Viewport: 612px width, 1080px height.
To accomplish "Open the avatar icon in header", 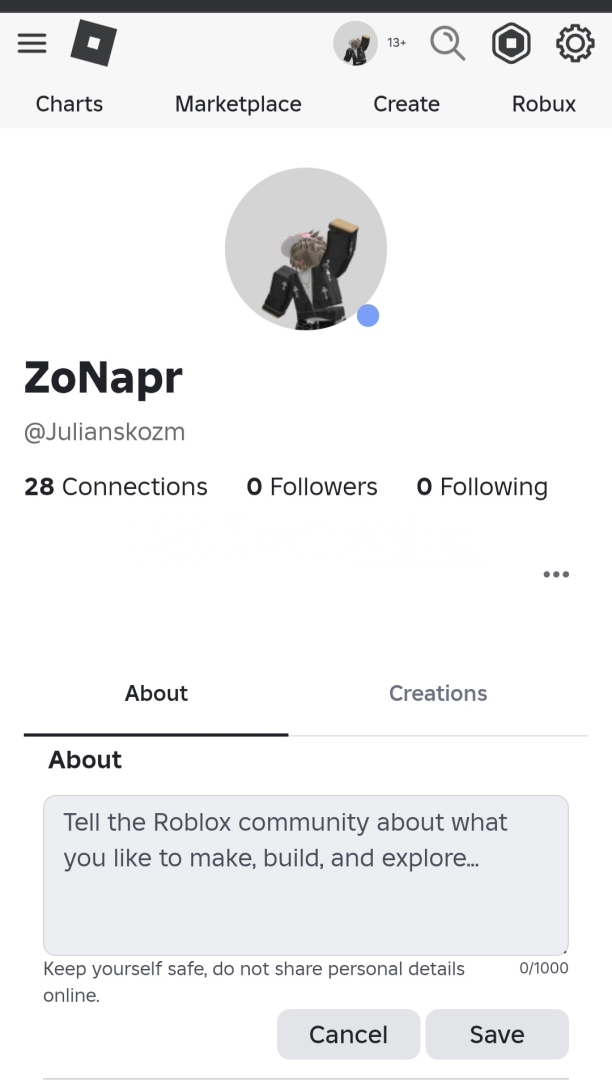I will [x=356, y=44].
